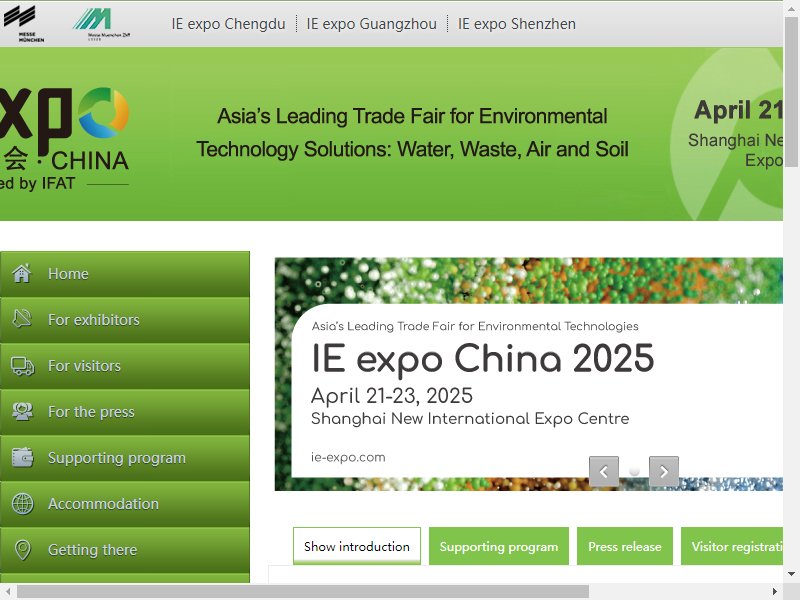Open the For visitors menu item
This screenshot has width=800, height=600.
(x=125, y=366)
